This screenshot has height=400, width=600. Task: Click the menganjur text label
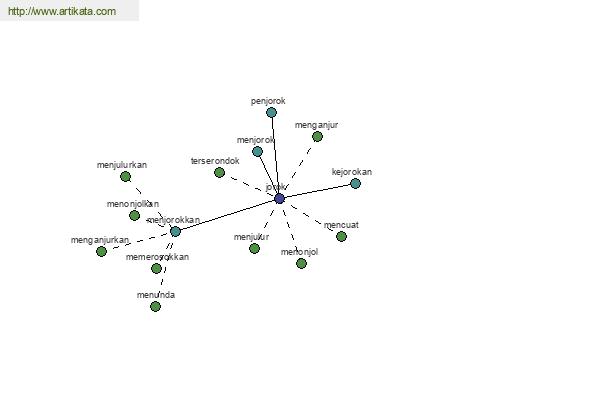[x=316, y=125]
